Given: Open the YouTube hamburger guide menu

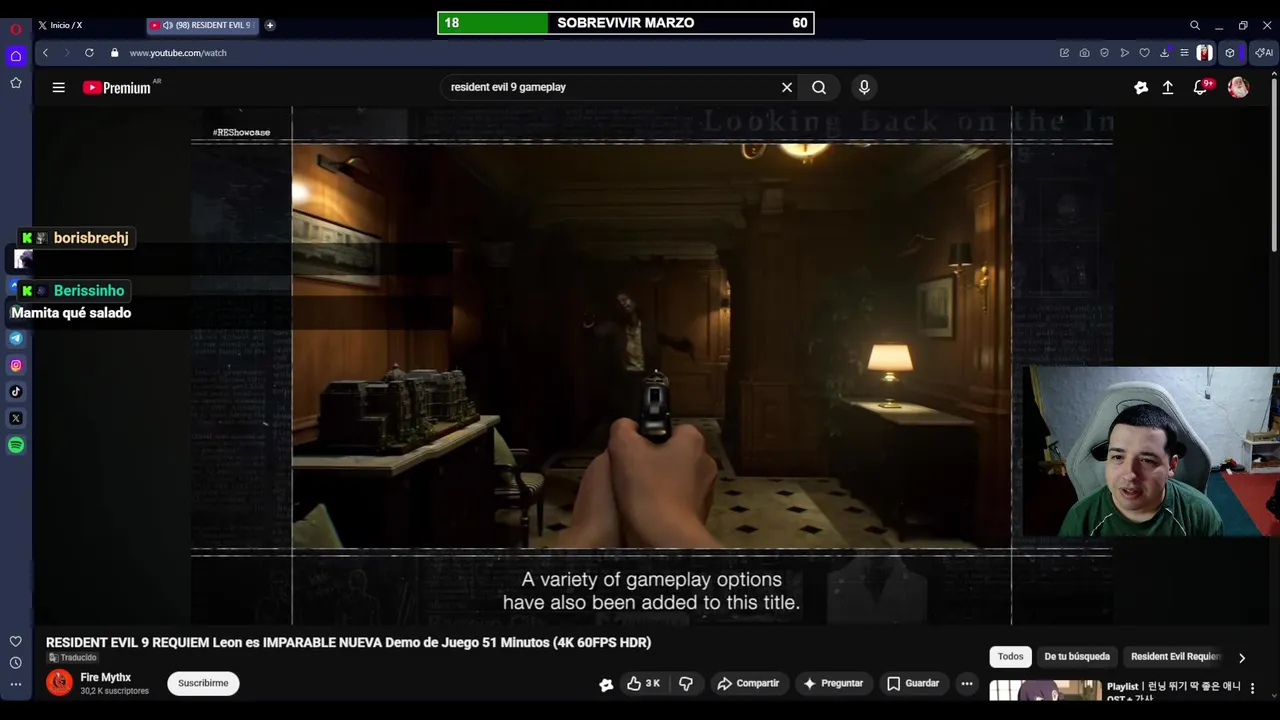Looking at the screenshot, I should click(x=59, y=88).
